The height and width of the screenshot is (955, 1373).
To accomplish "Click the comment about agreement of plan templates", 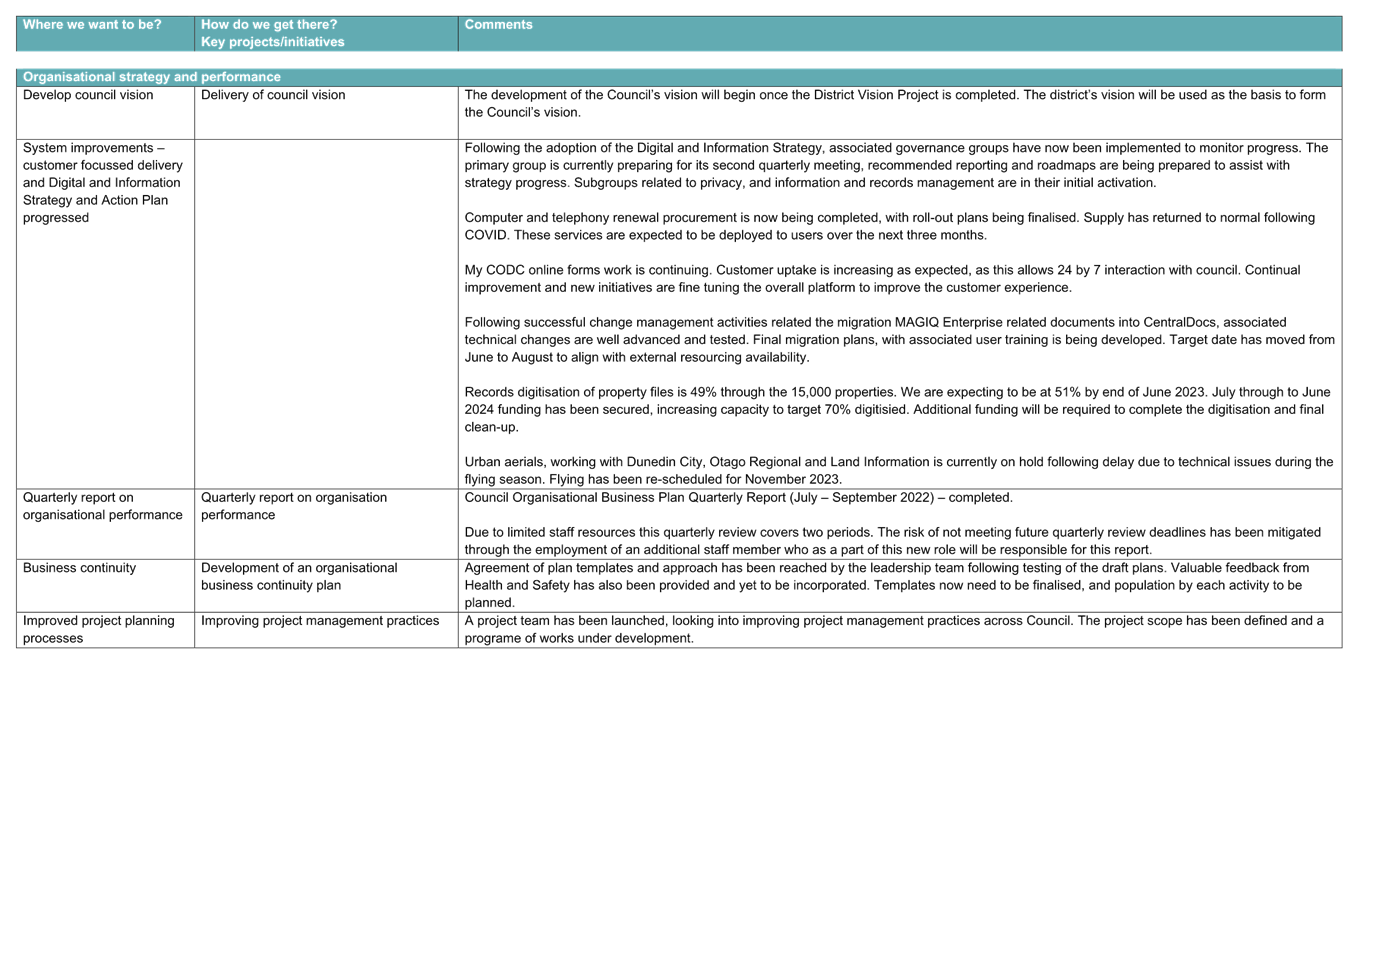I will pyautogui.click(x=887, y=585).
